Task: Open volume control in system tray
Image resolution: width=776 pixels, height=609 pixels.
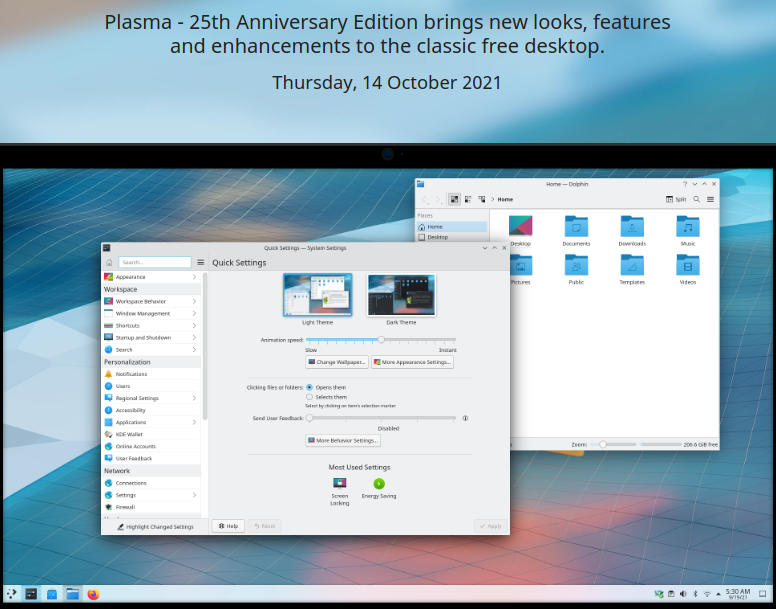Action: [683, 594]
